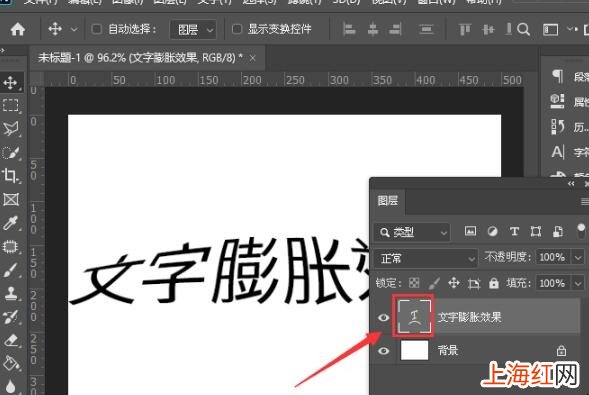Collapse the Layers panel with double arrows
This screenshot has width=589, height=395.
coord(571,184)
